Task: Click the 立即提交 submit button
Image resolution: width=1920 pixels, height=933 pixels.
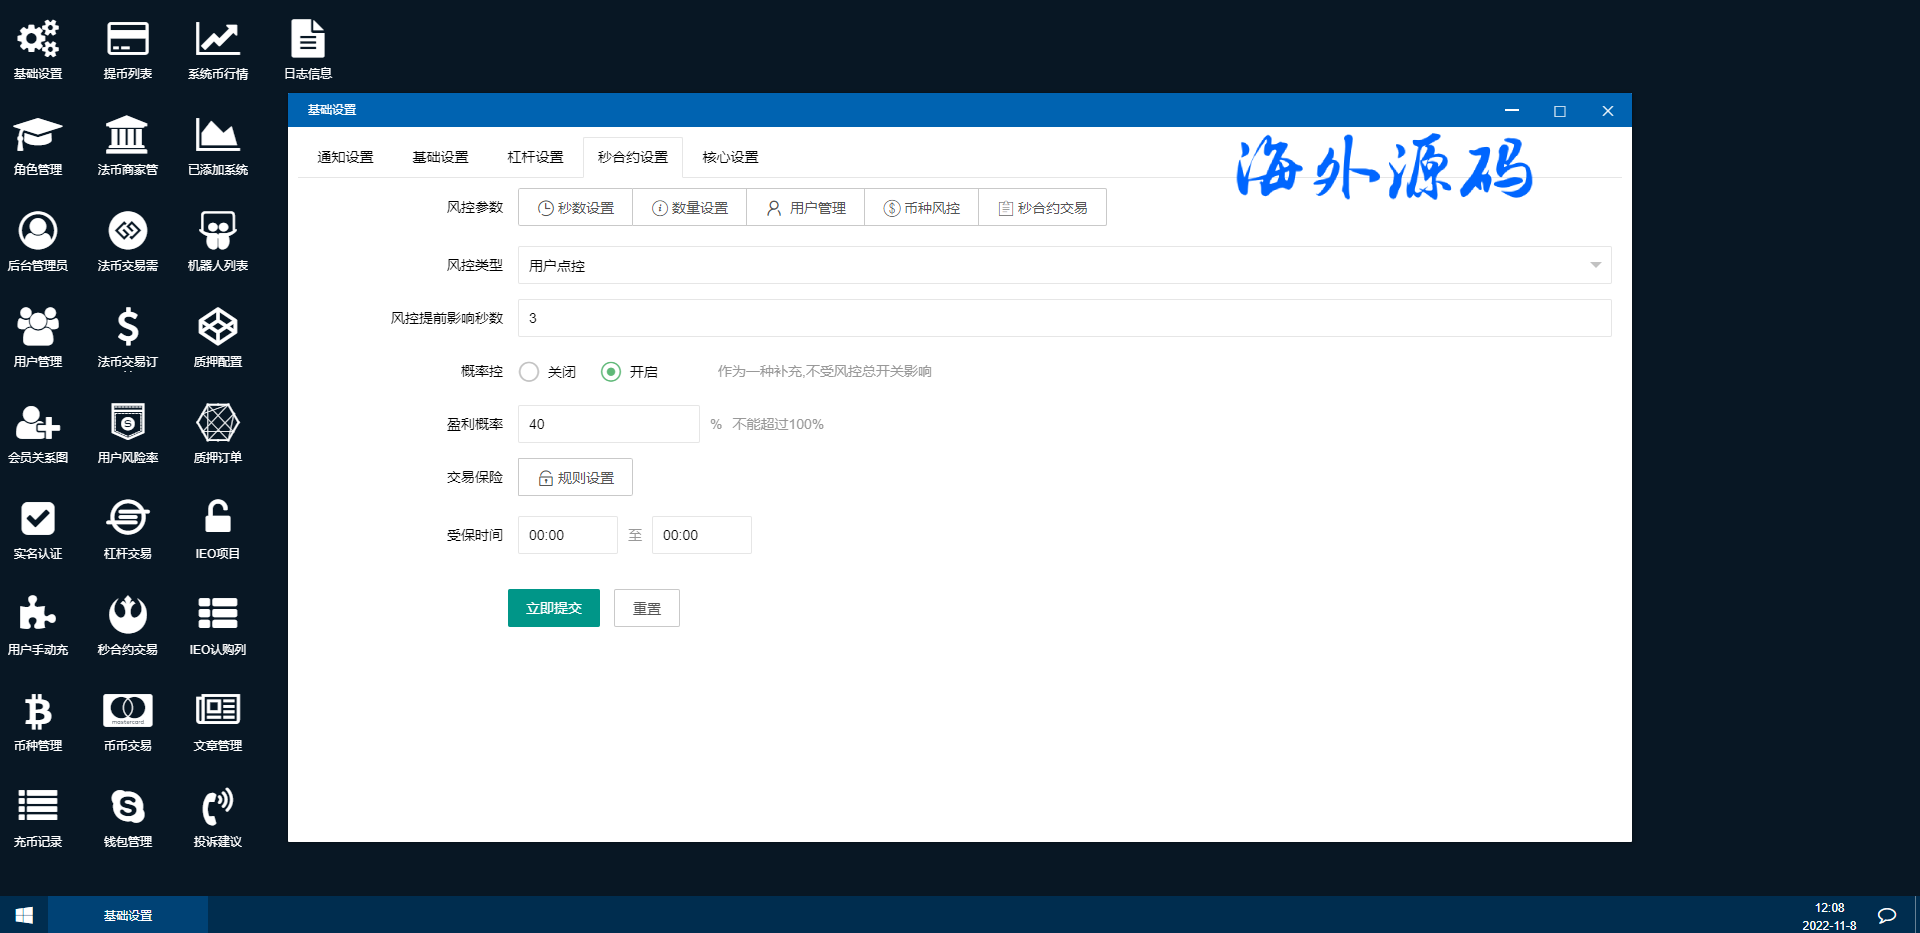Action: (553, 608)
